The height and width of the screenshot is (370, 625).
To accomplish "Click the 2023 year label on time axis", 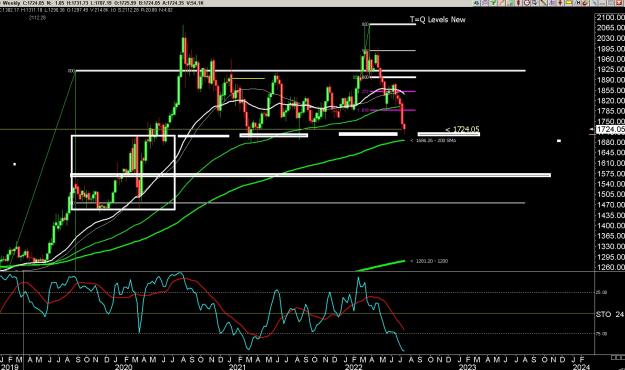I will pos(467,366).
